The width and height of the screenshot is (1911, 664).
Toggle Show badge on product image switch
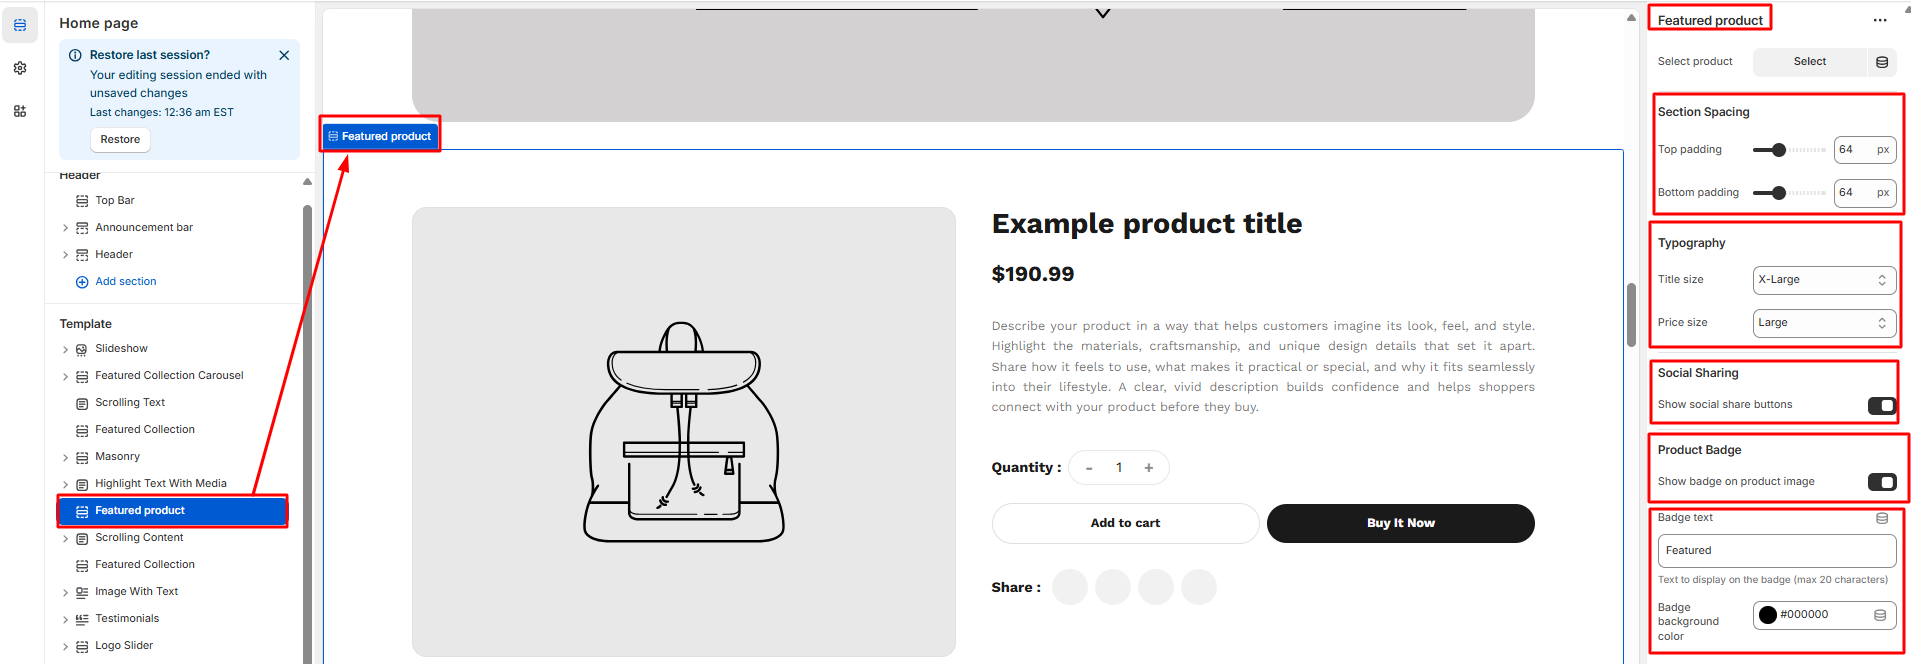[x=1881, y=482]
